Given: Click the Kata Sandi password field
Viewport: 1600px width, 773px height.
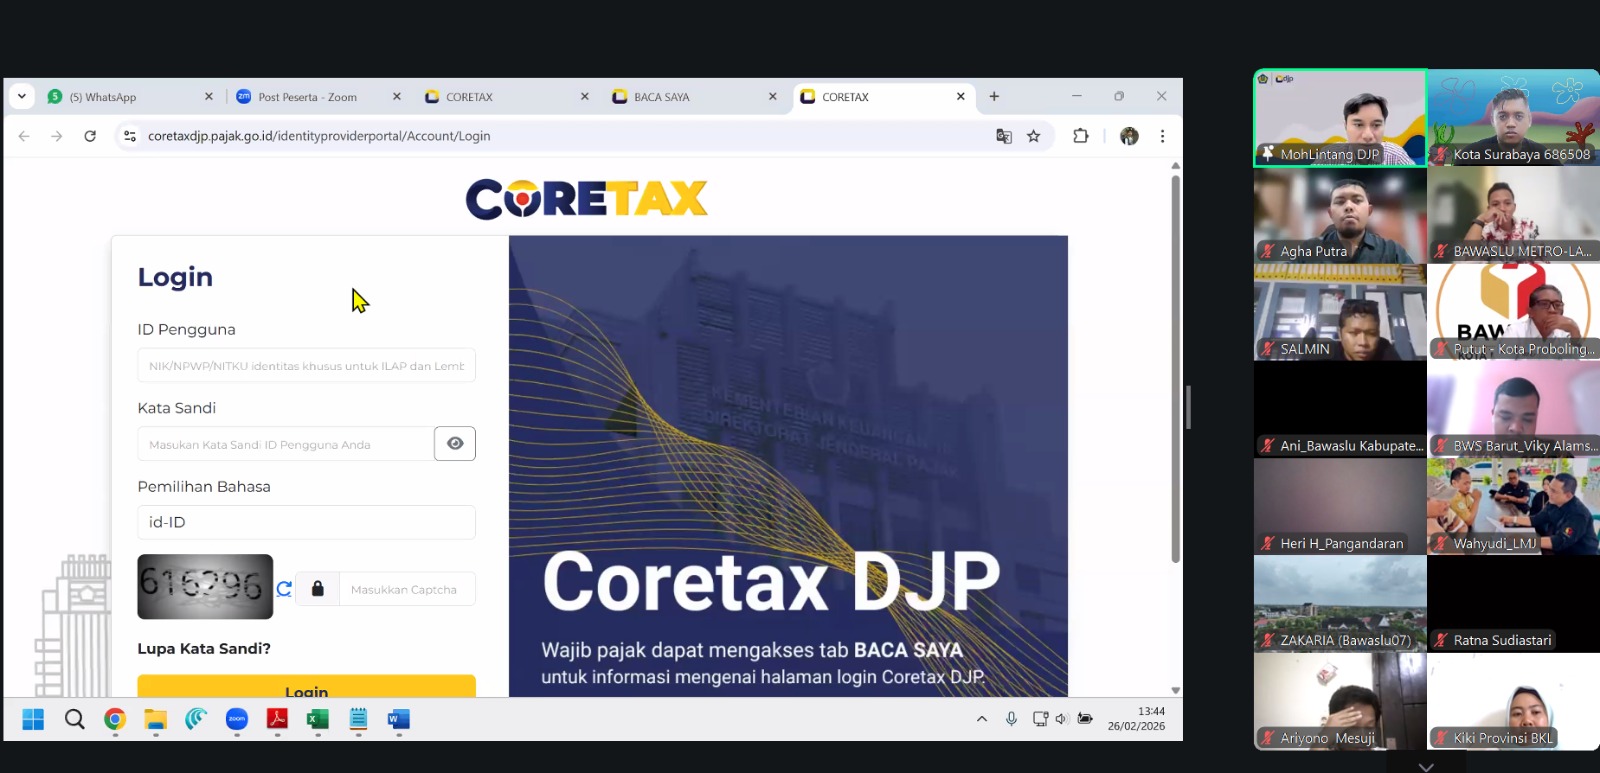Looking at the screenshot, I should tap(285, 443).
